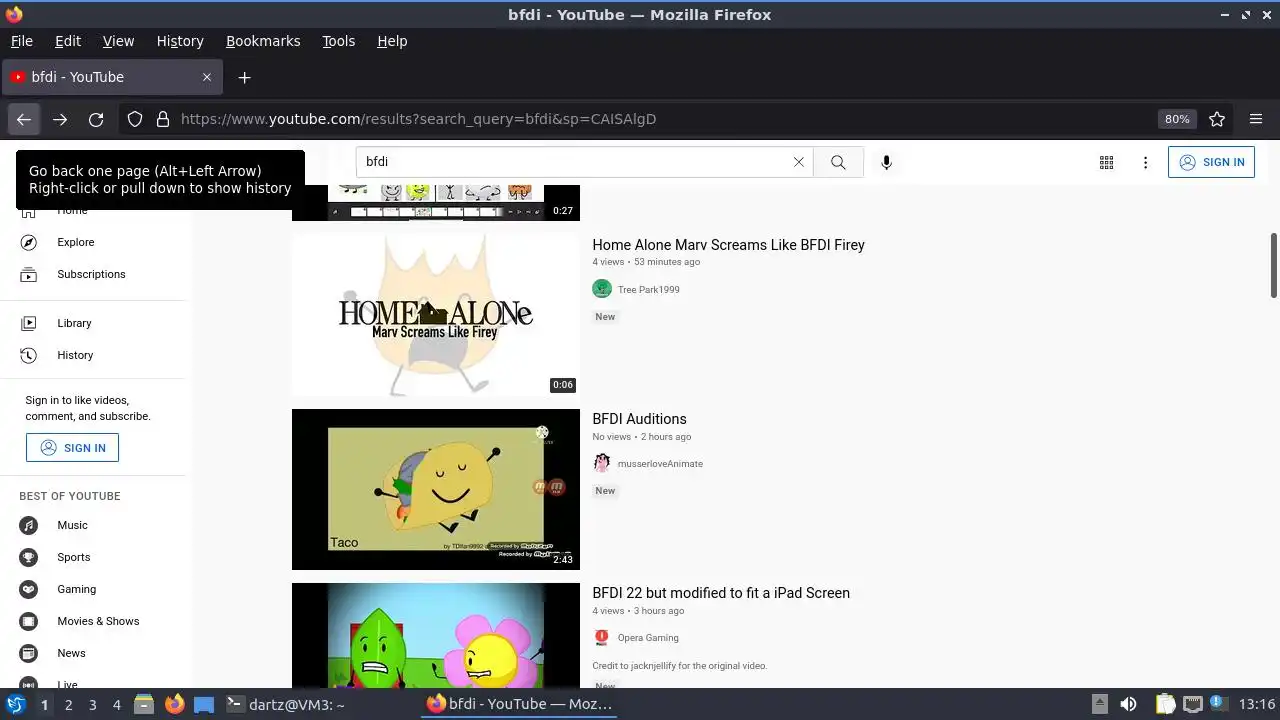Click the 13:16 clock in the panel

point(1256,704)
